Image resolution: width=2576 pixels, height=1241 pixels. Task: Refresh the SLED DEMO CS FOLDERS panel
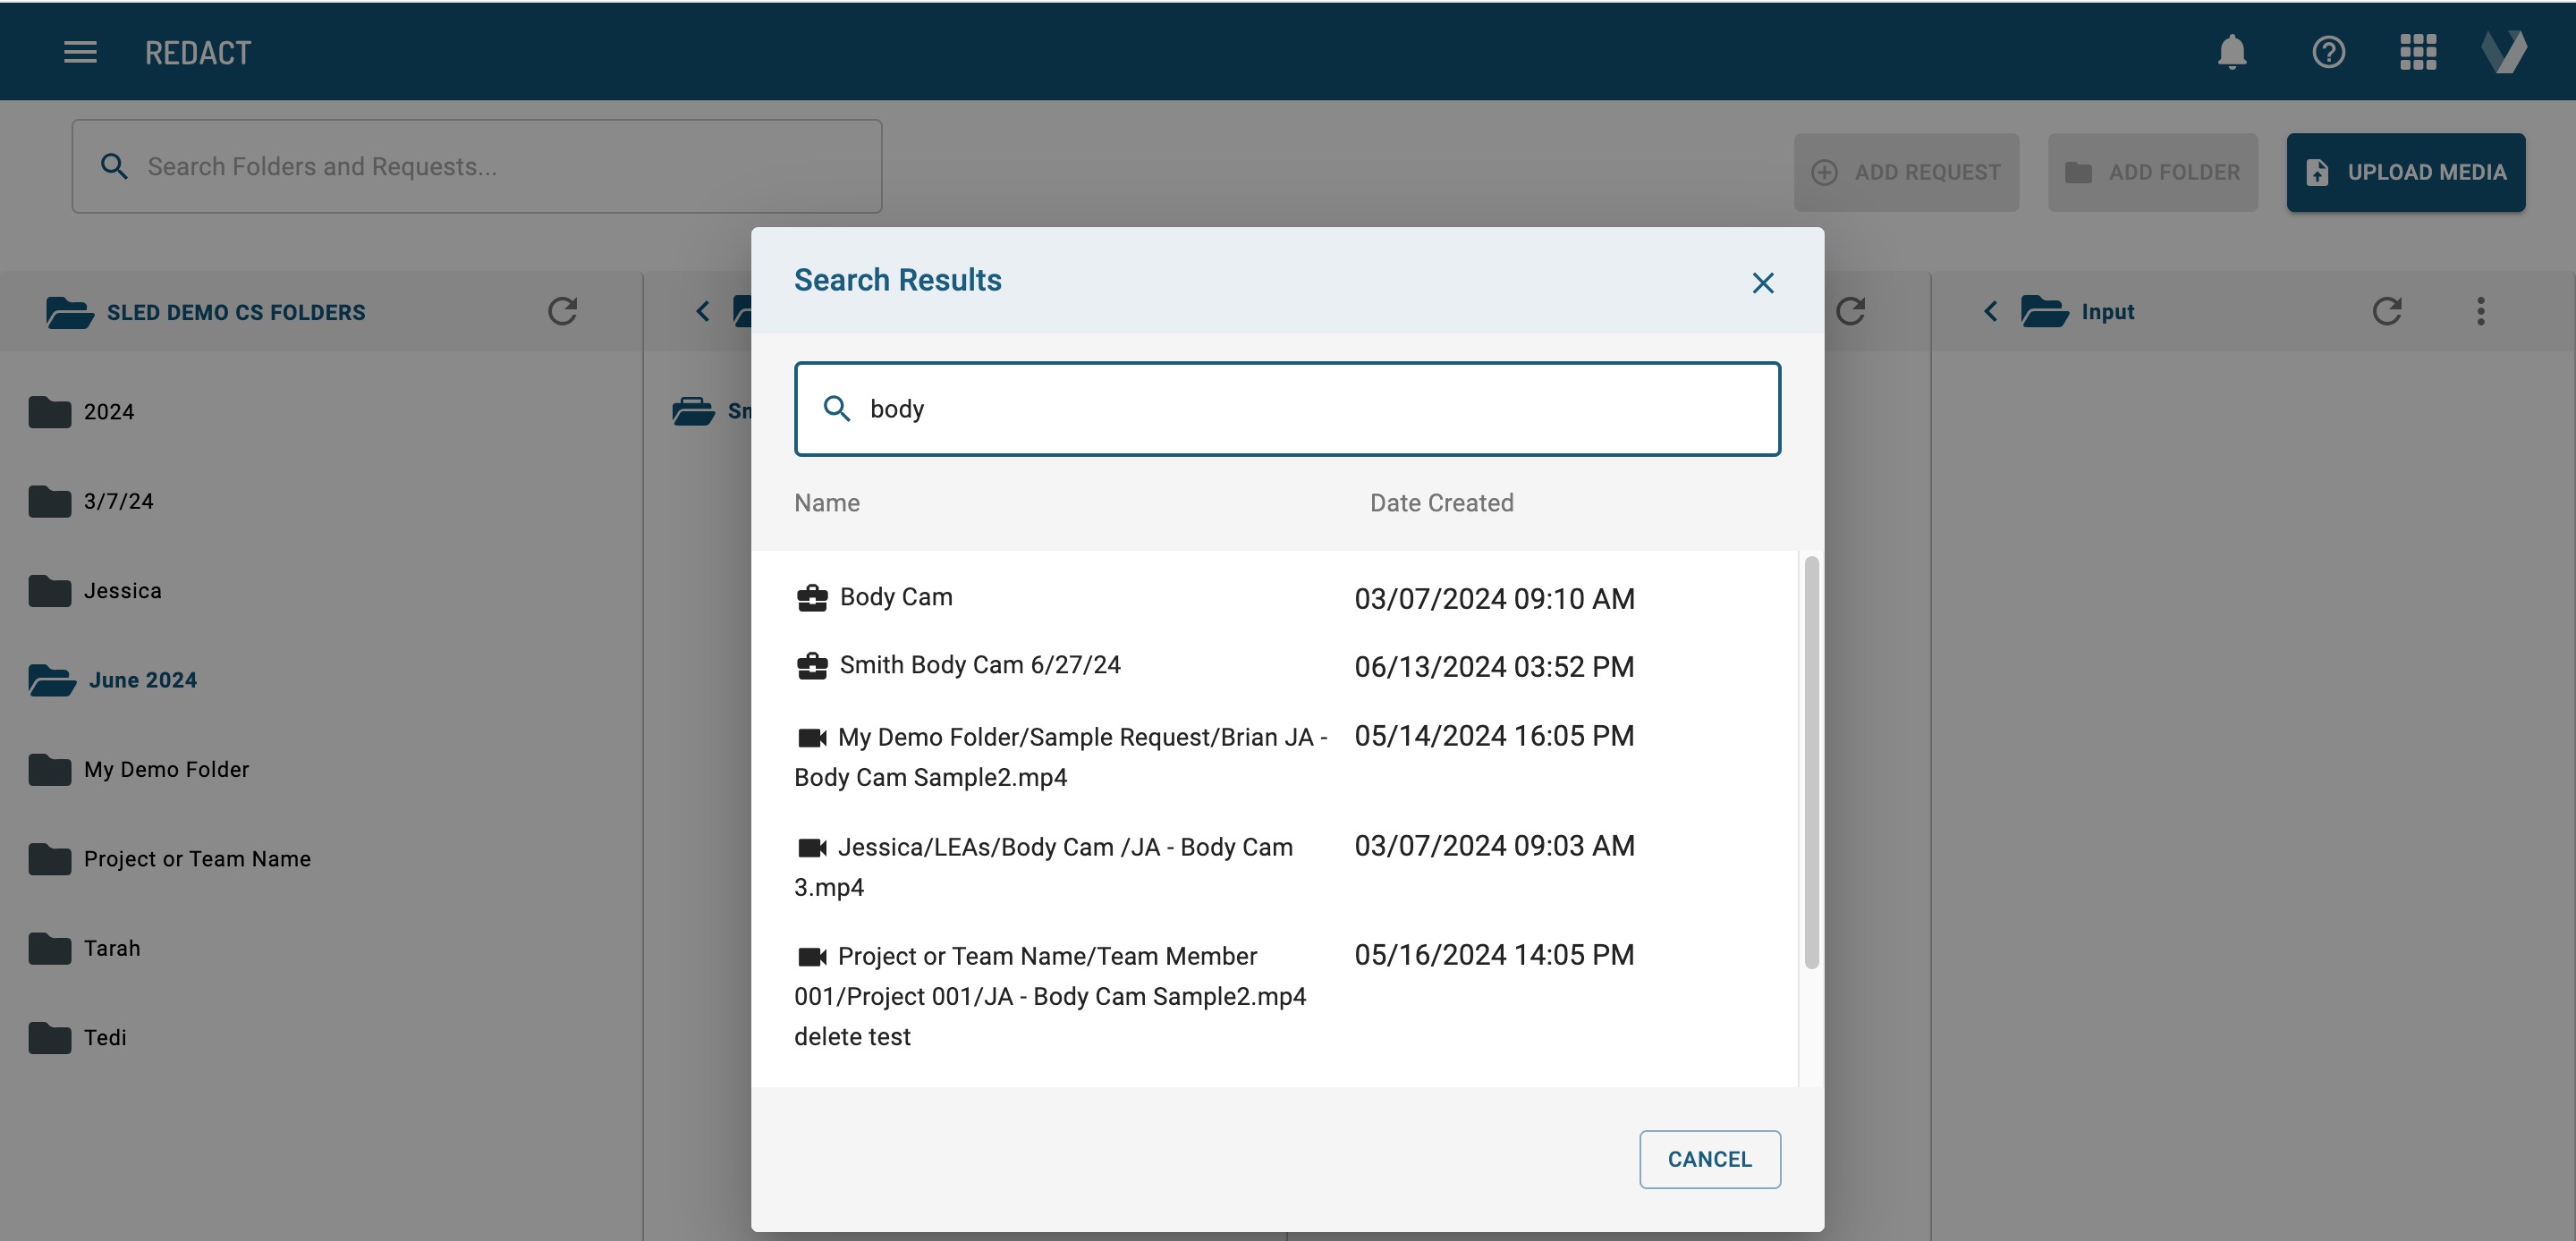(x=562, y=311)
